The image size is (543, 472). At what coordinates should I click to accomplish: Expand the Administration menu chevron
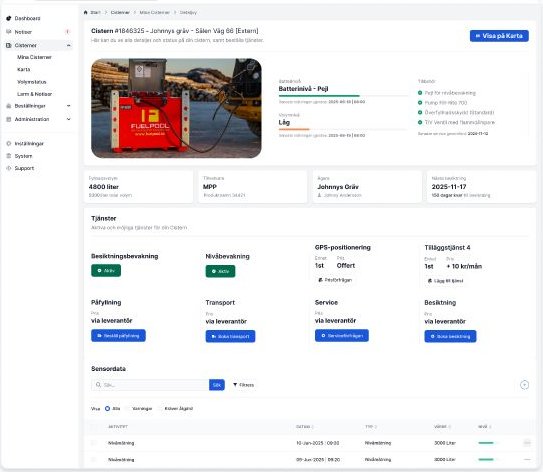click(x=69, y=119)
